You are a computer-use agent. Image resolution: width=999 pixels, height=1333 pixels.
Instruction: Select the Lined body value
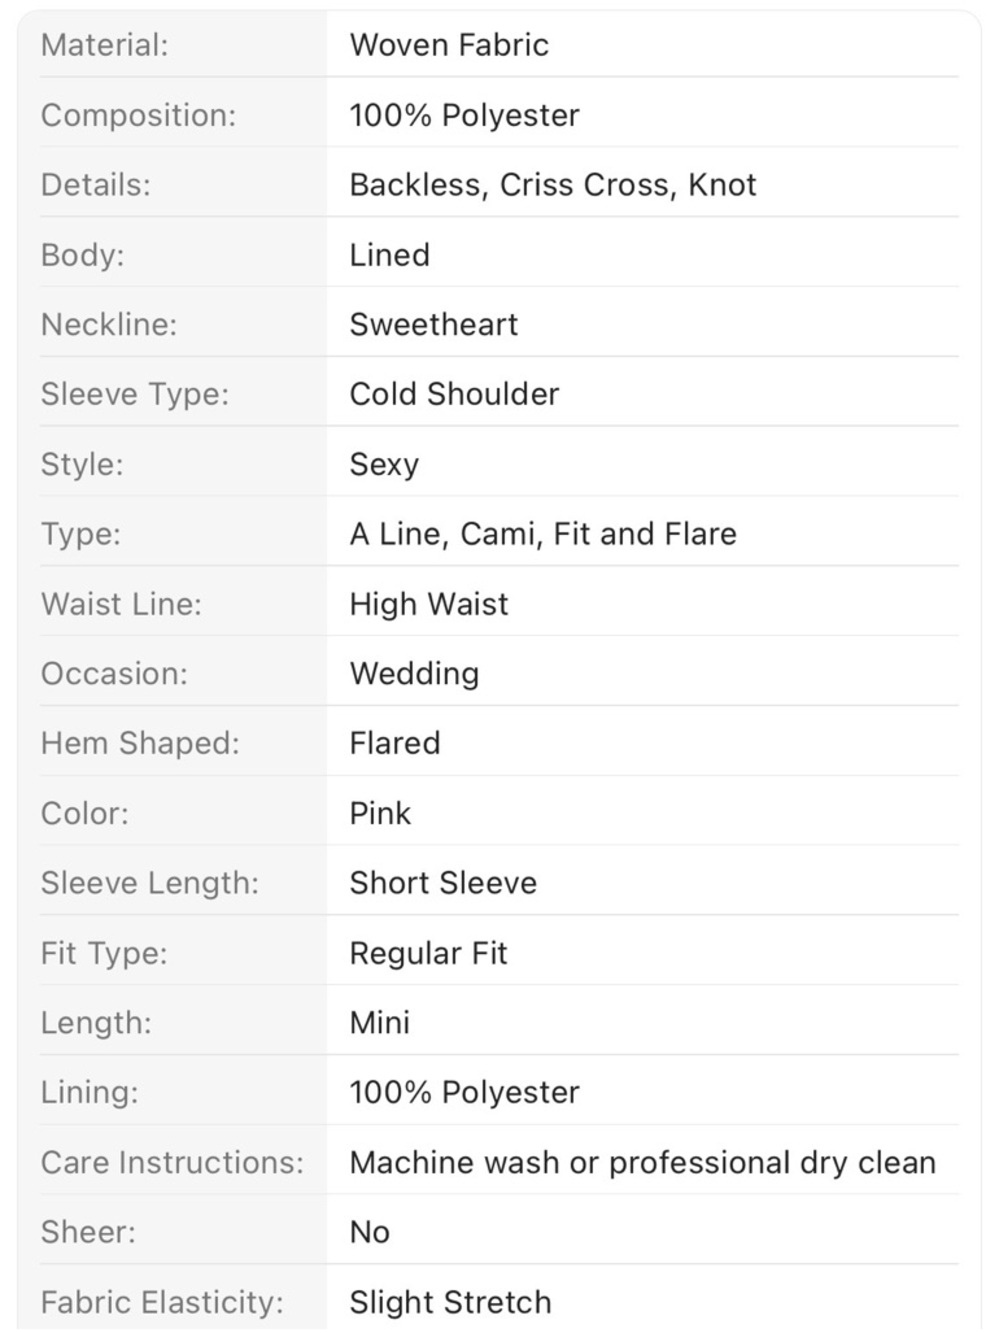pos(389,255)
